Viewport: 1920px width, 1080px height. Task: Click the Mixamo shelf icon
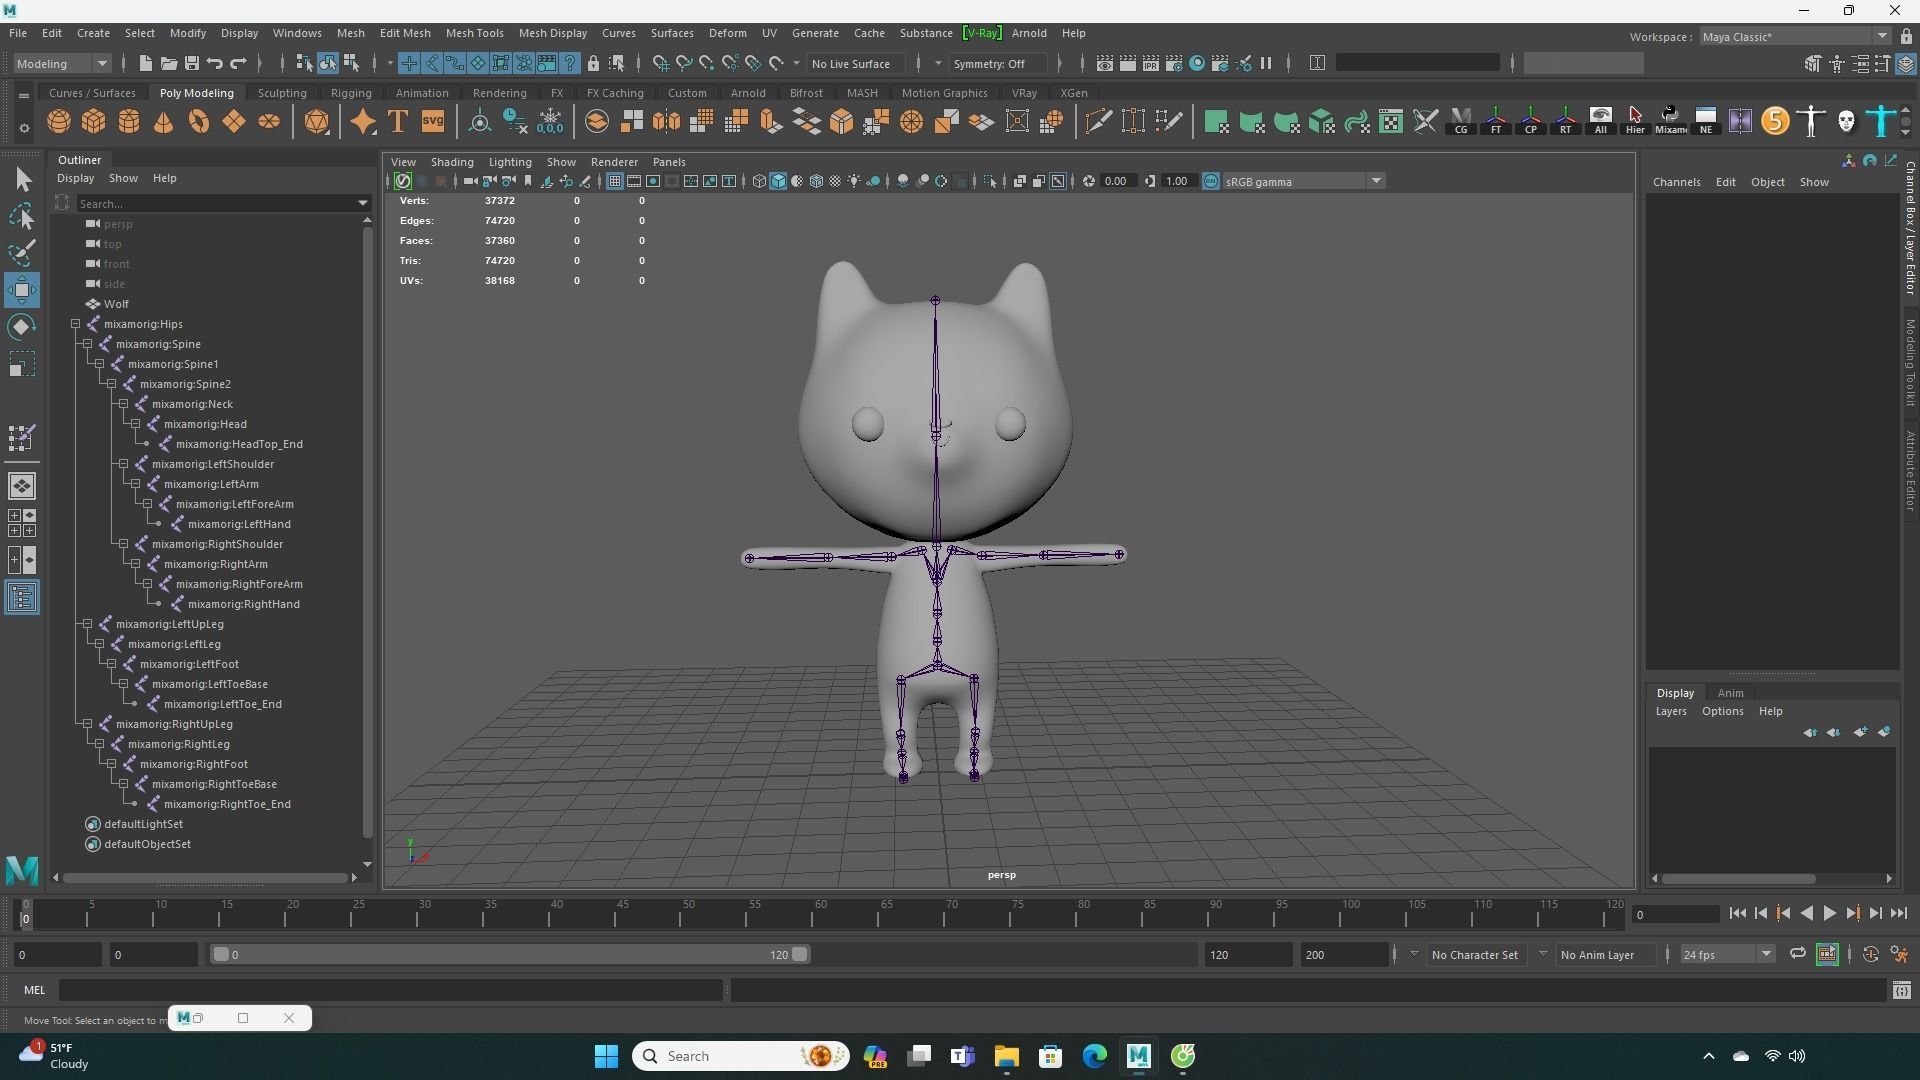coord(1671,122)
